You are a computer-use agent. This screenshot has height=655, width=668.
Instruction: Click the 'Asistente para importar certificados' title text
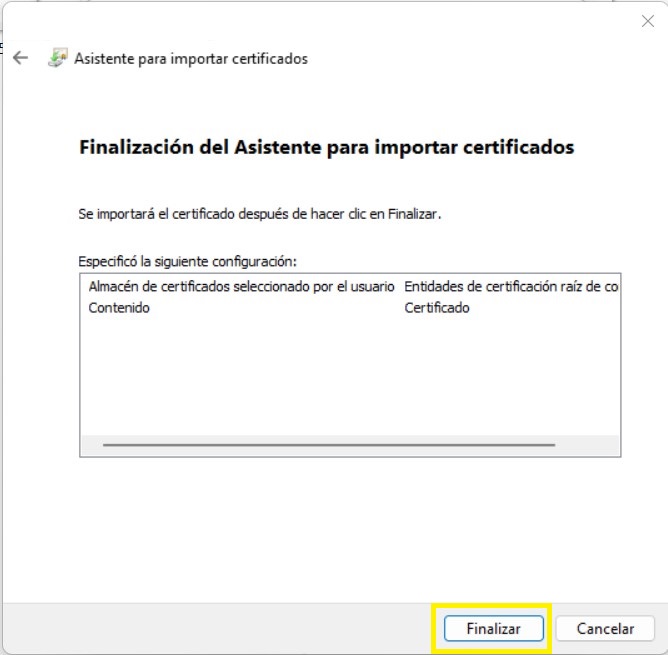[x=191, y=58]
